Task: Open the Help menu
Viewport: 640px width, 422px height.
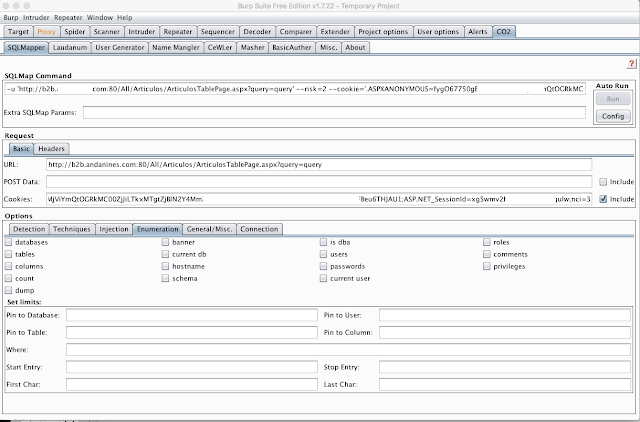Action: 124,18
